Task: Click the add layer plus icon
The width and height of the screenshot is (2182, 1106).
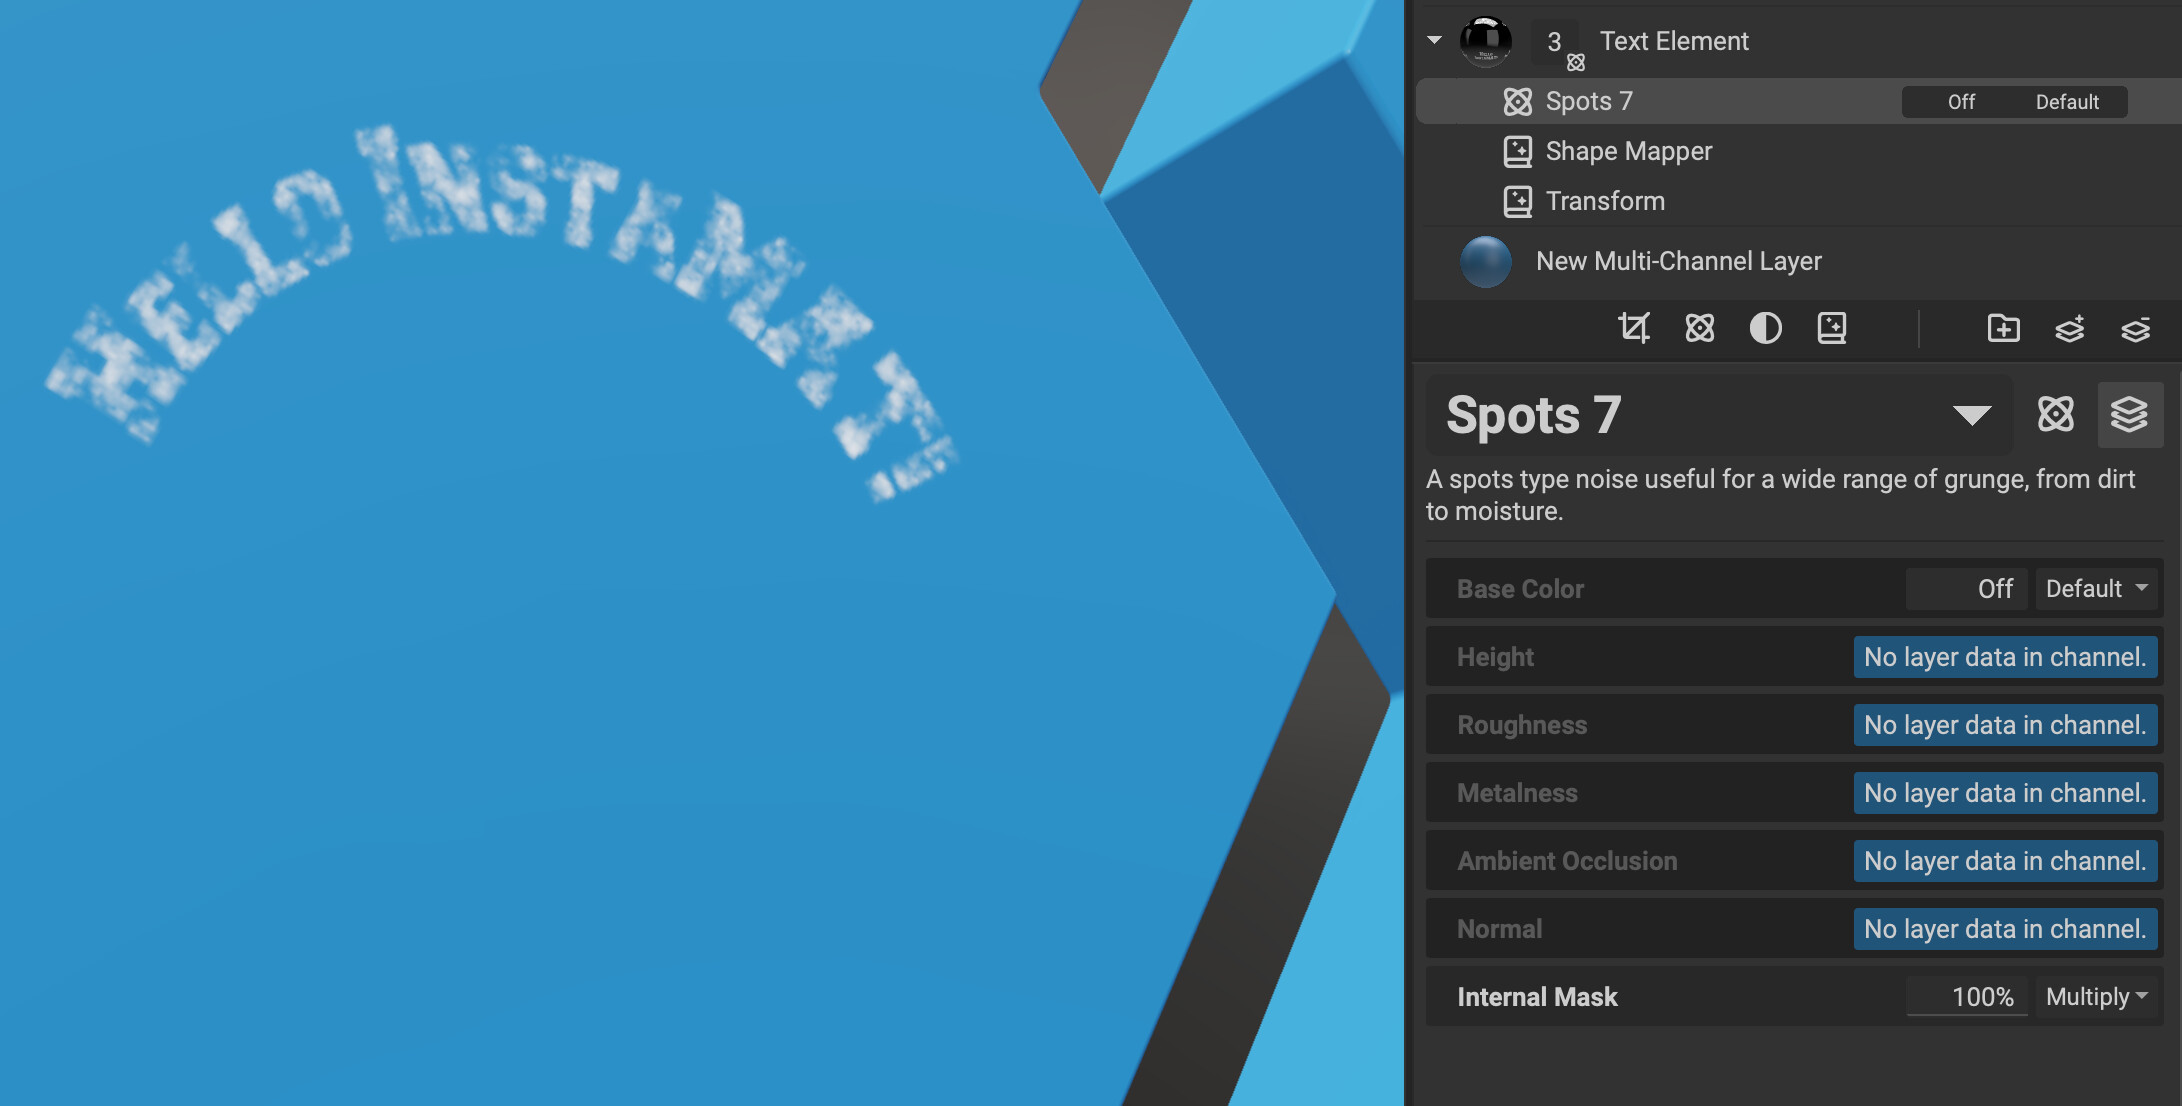Action: pos(2069,328)
